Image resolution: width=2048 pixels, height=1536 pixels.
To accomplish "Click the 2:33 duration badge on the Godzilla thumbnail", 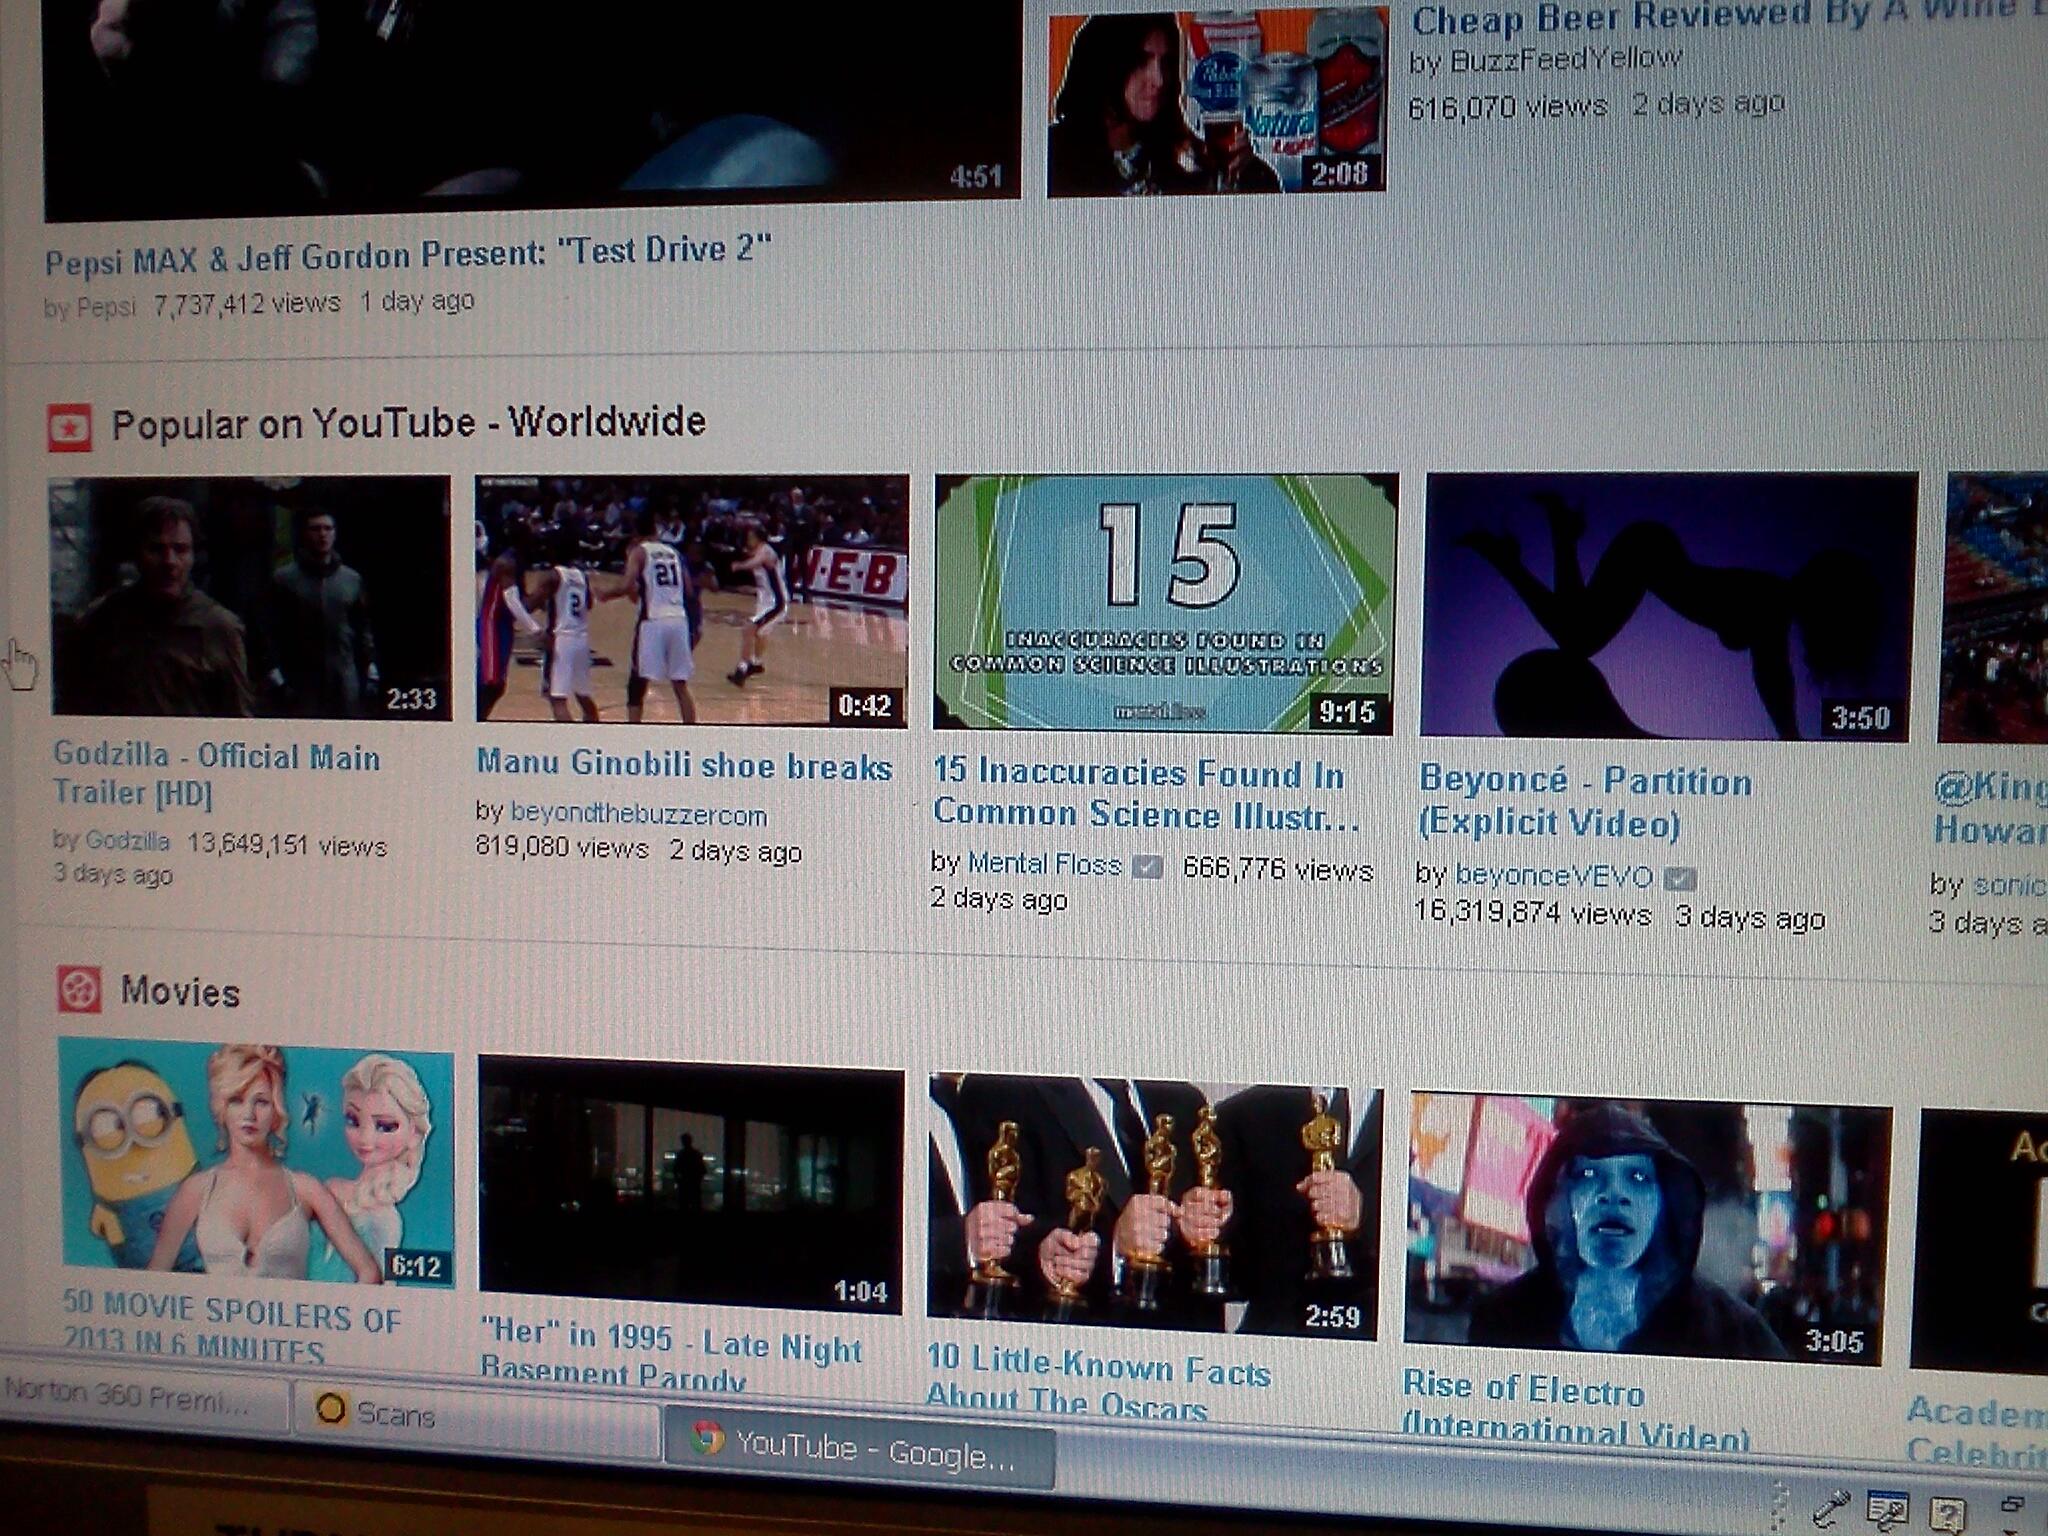I will tap(412, 698).
